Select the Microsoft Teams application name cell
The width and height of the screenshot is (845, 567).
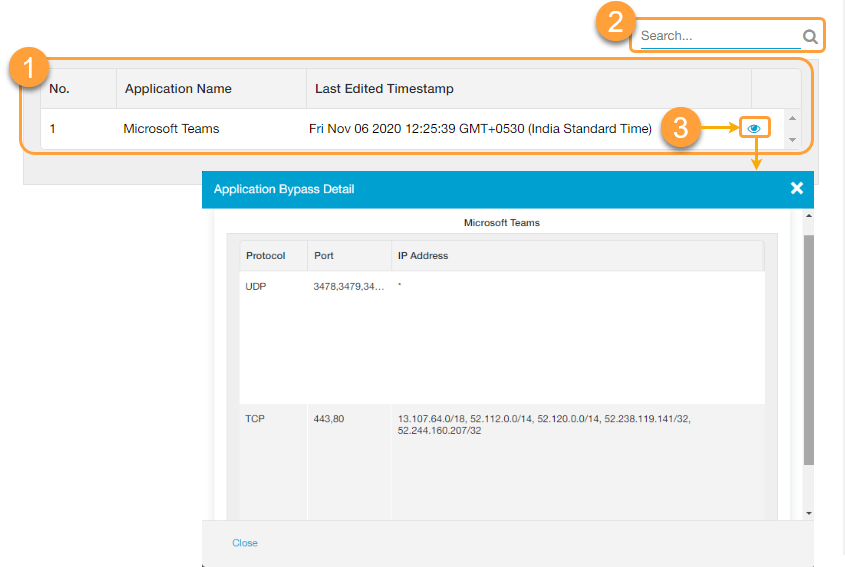coord(171,129)
